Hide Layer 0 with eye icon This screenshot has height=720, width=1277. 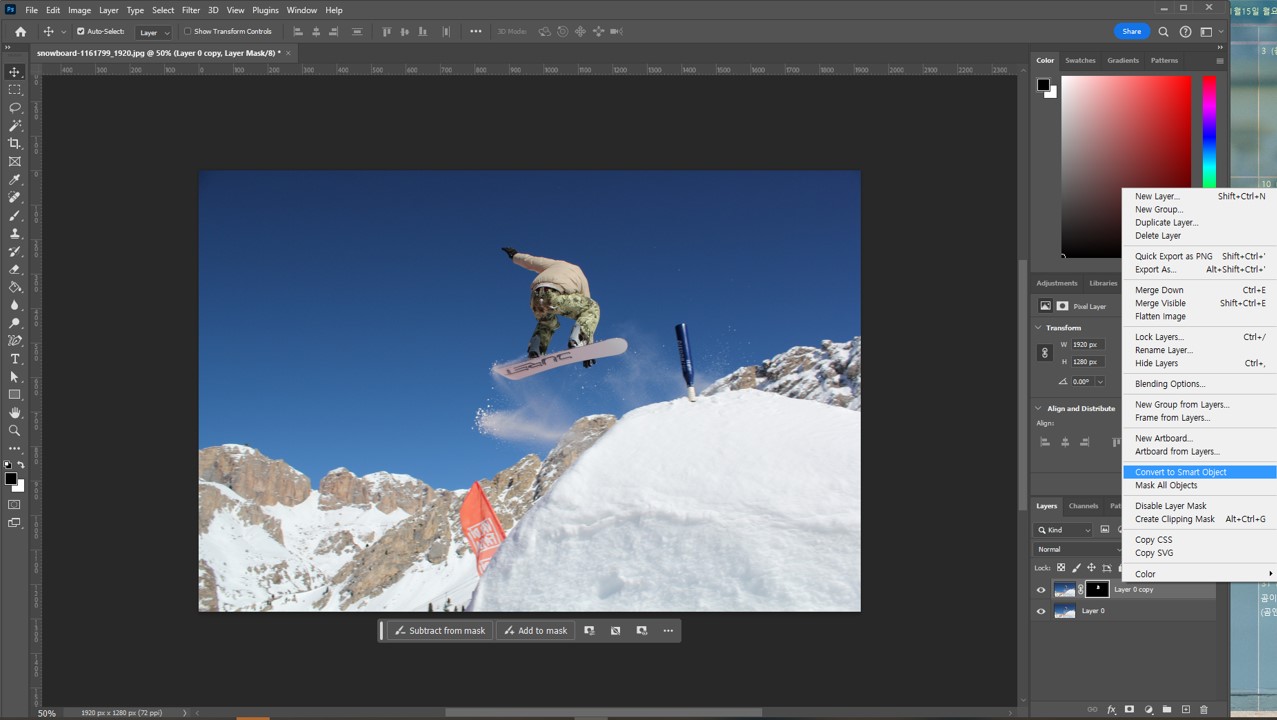(x=1041, y=611)
